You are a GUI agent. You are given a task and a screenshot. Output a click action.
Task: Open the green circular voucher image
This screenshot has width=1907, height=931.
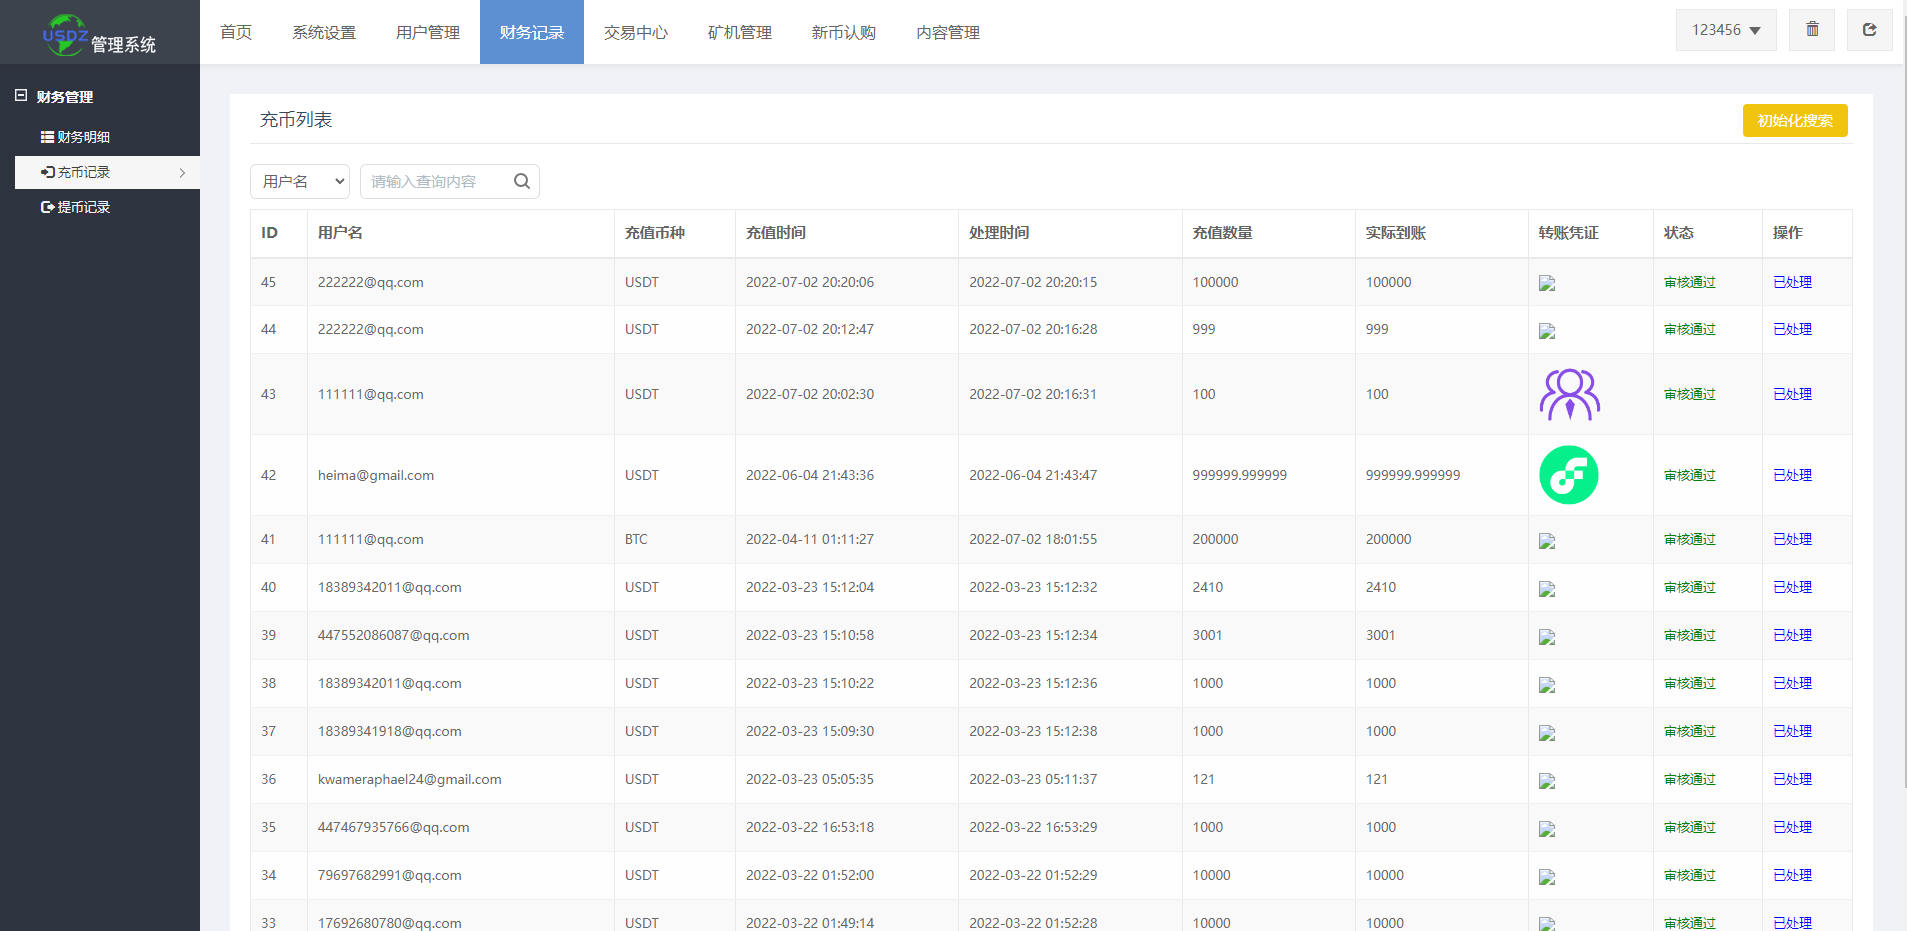pyautogui.click(x=1568, y=475)
